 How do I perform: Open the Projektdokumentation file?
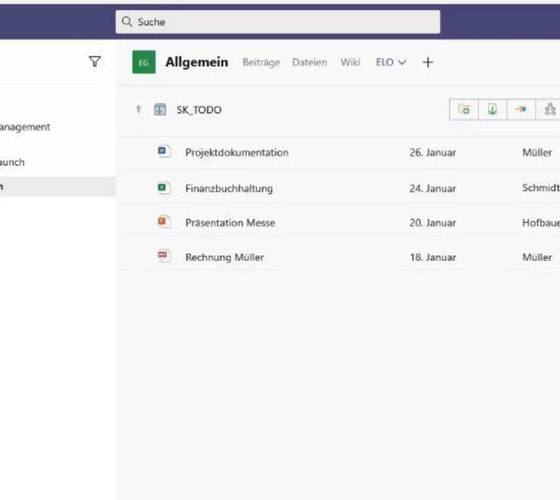pyautogui.click(x=237, y=152)
